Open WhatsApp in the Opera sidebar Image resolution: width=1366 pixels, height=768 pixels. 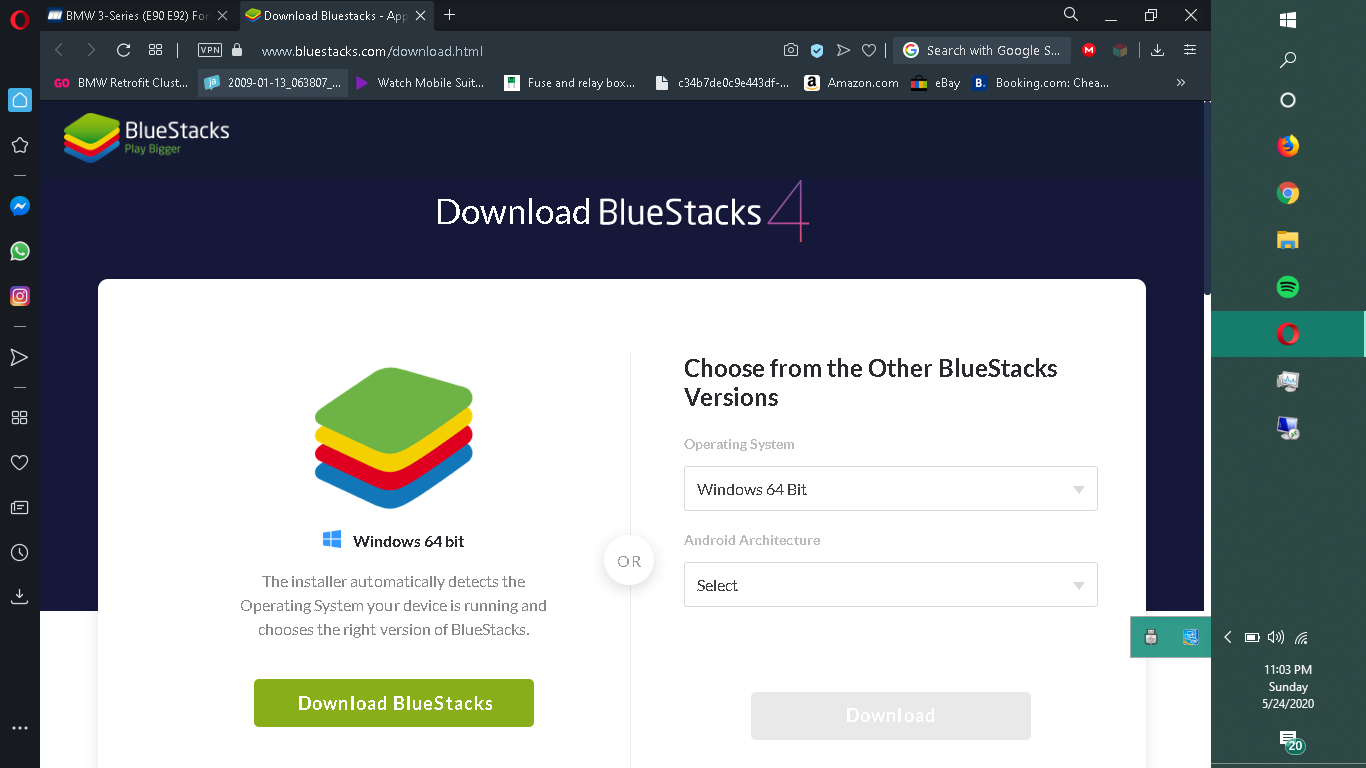(19, 251)
